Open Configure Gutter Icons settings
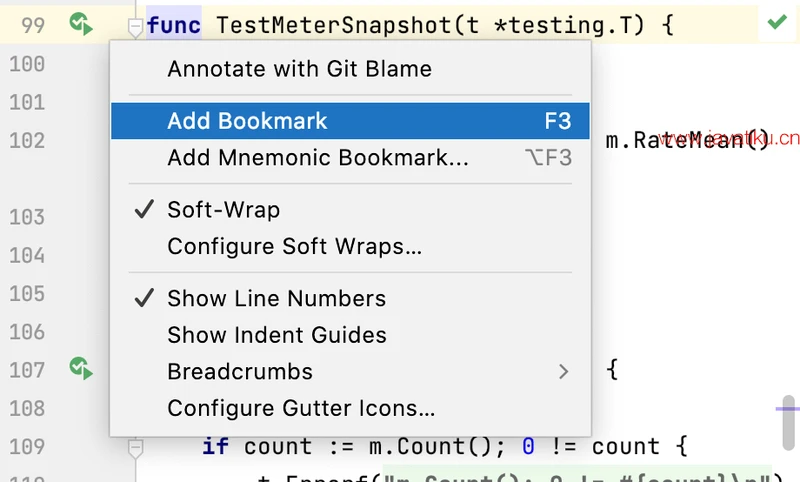 coord(301,408)
